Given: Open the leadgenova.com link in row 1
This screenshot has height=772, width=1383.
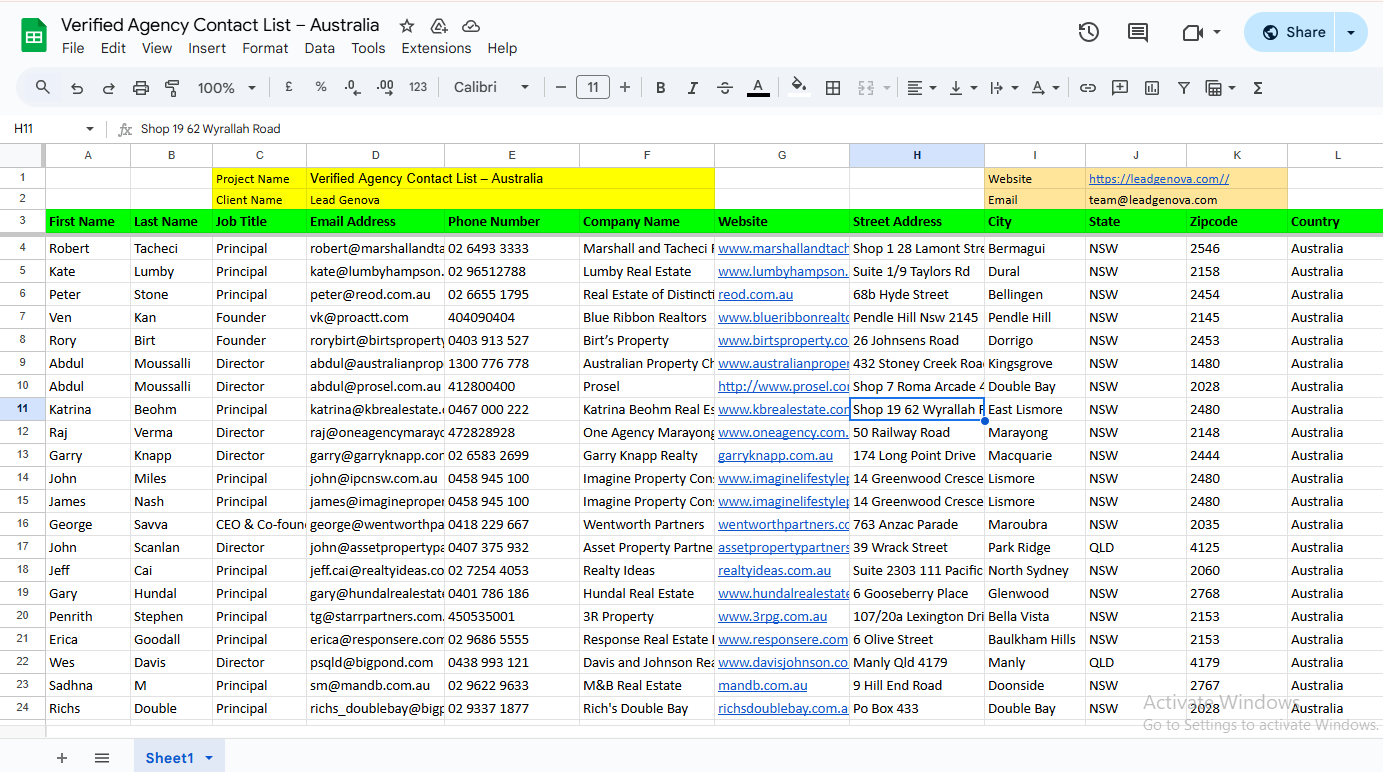Looking at the screenshot, I should [x=1159, y=179].
